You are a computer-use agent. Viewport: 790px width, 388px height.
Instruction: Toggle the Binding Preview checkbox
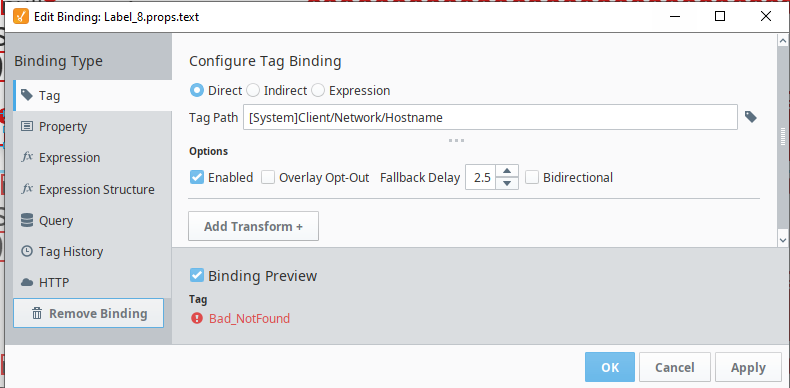tap(196, 276)
